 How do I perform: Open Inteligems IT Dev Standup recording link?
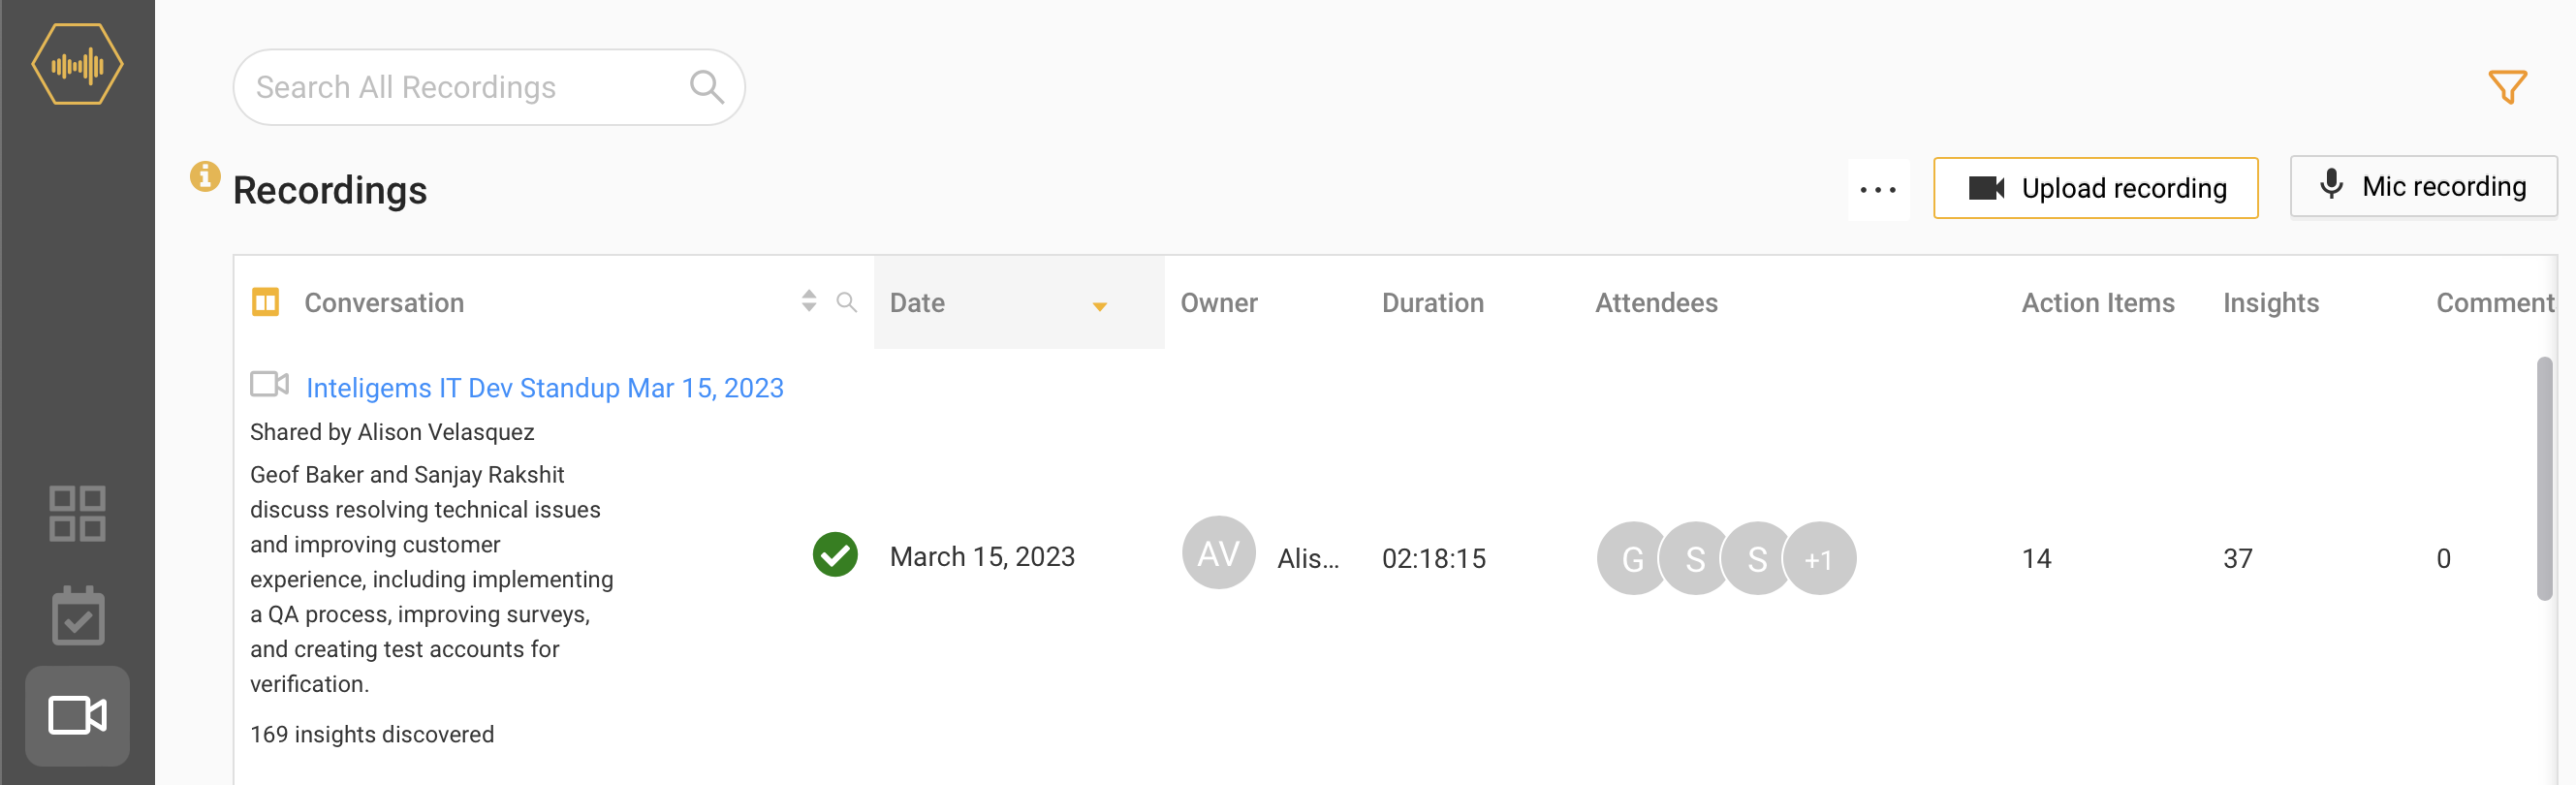pyautogui.click(x=544, y=388)
